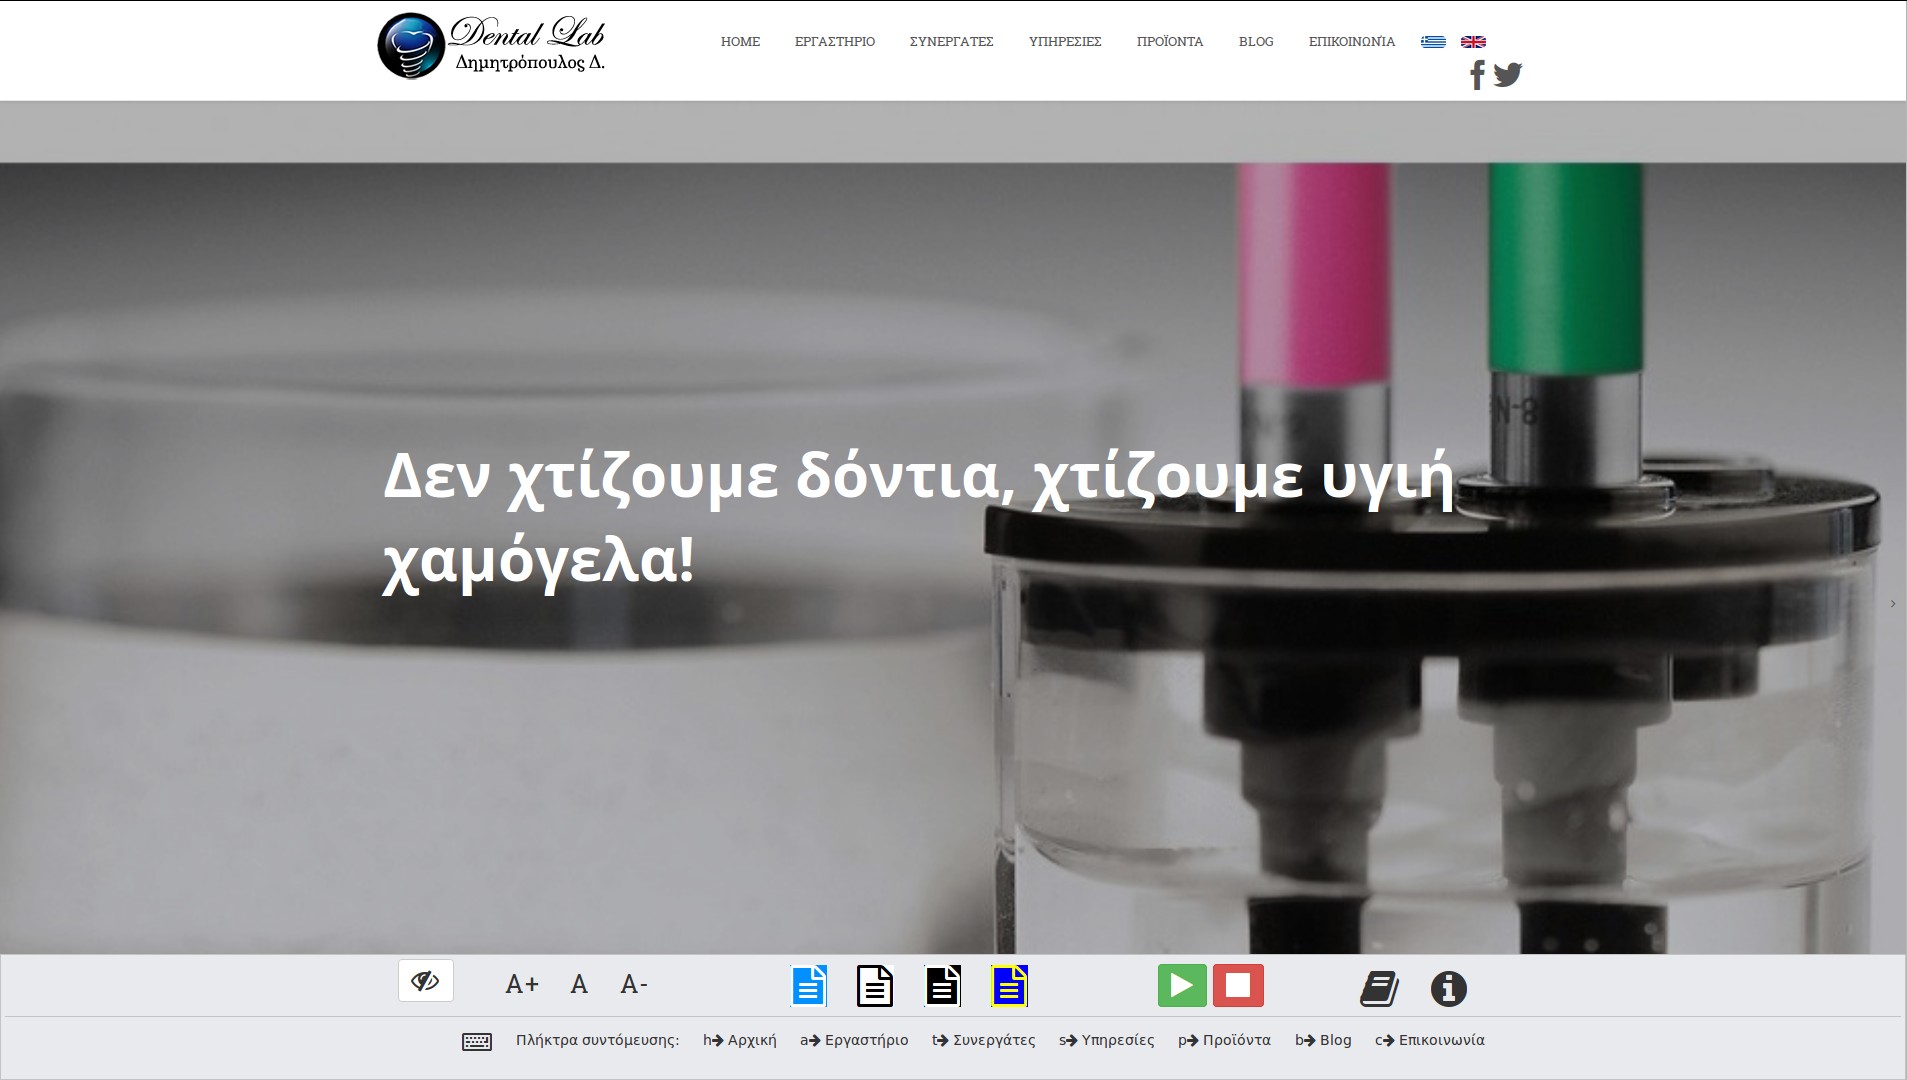Open the Facebook page icon
Viewport: 1907px width, 1080px height.
(x=1477, y=75)
